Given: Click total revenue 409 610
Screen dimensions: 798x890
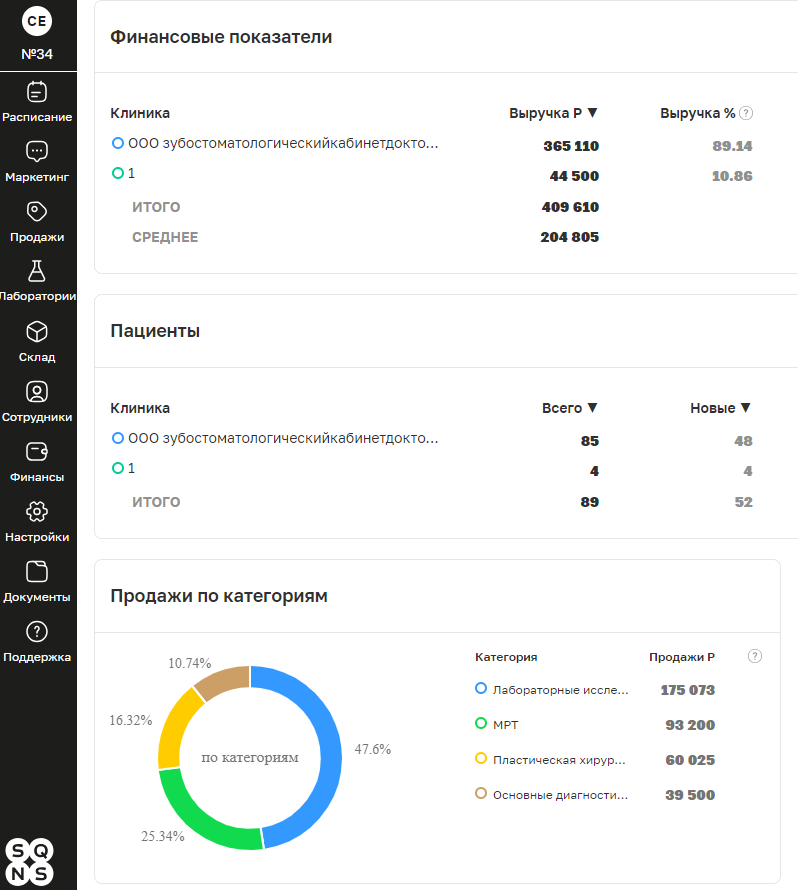Looking at the screenshot, I should tap(570, 207).
